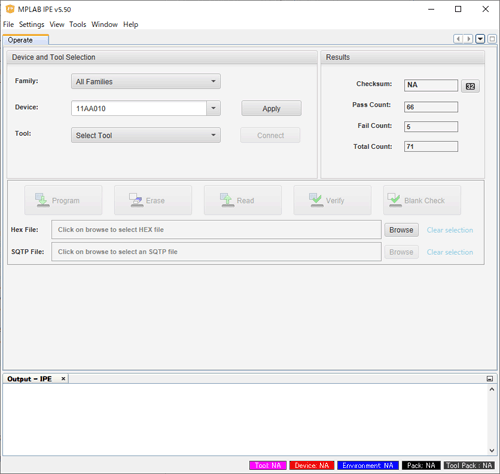This screenshot has height=474, width=500.
Task: Click the Hex File path field
Action: tap(216, 229)
